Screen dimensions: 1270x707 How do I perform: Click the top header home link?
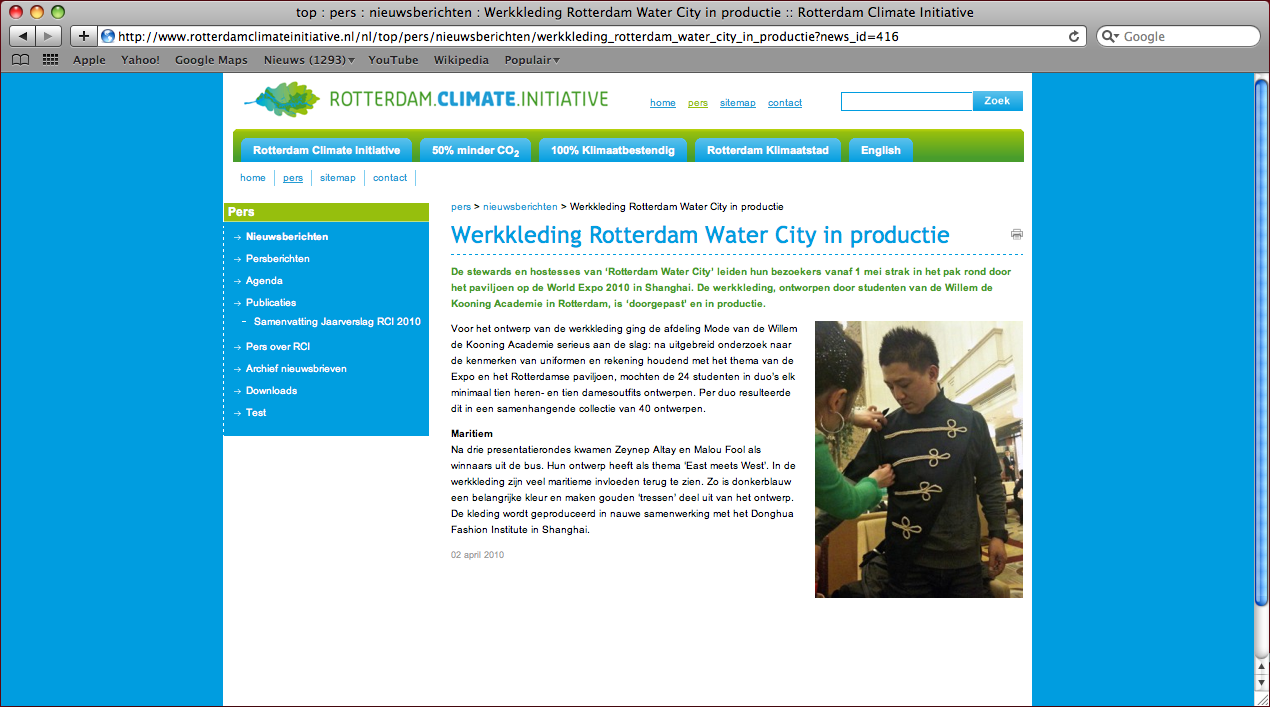(x=663, y=103)
